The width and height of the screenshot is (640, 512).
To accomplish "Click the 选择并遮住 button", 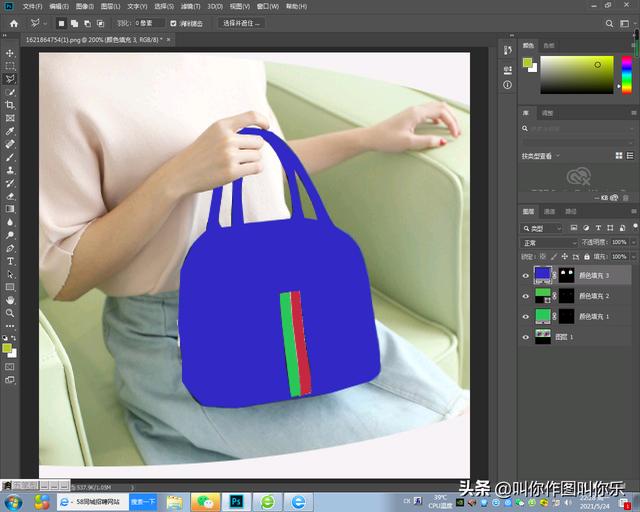I will pos(242,22).
